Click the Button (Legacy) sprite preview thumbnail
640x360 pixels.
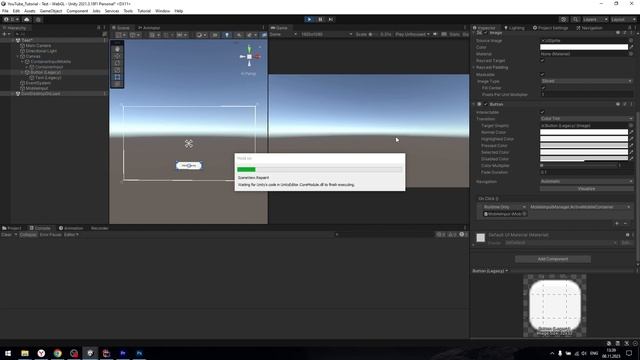pos(555,306)
